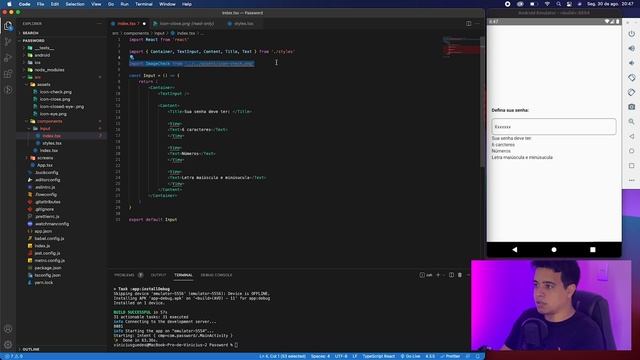Image resolution: width=640 pixels, height=360 pixels.
Task: Click Prettier in status bar
Action: click(450, 356)
